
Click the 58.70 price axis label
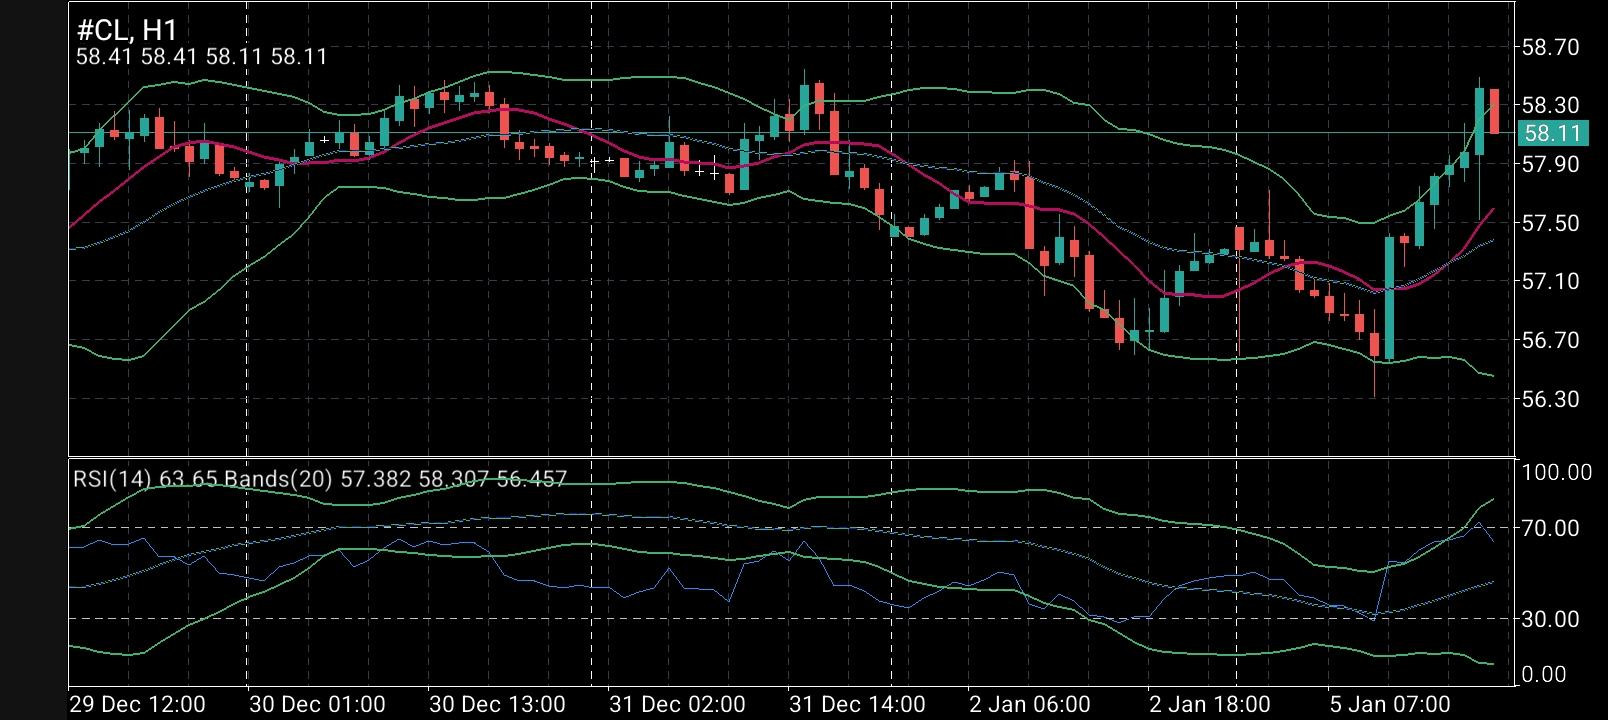coord(1550,47)
